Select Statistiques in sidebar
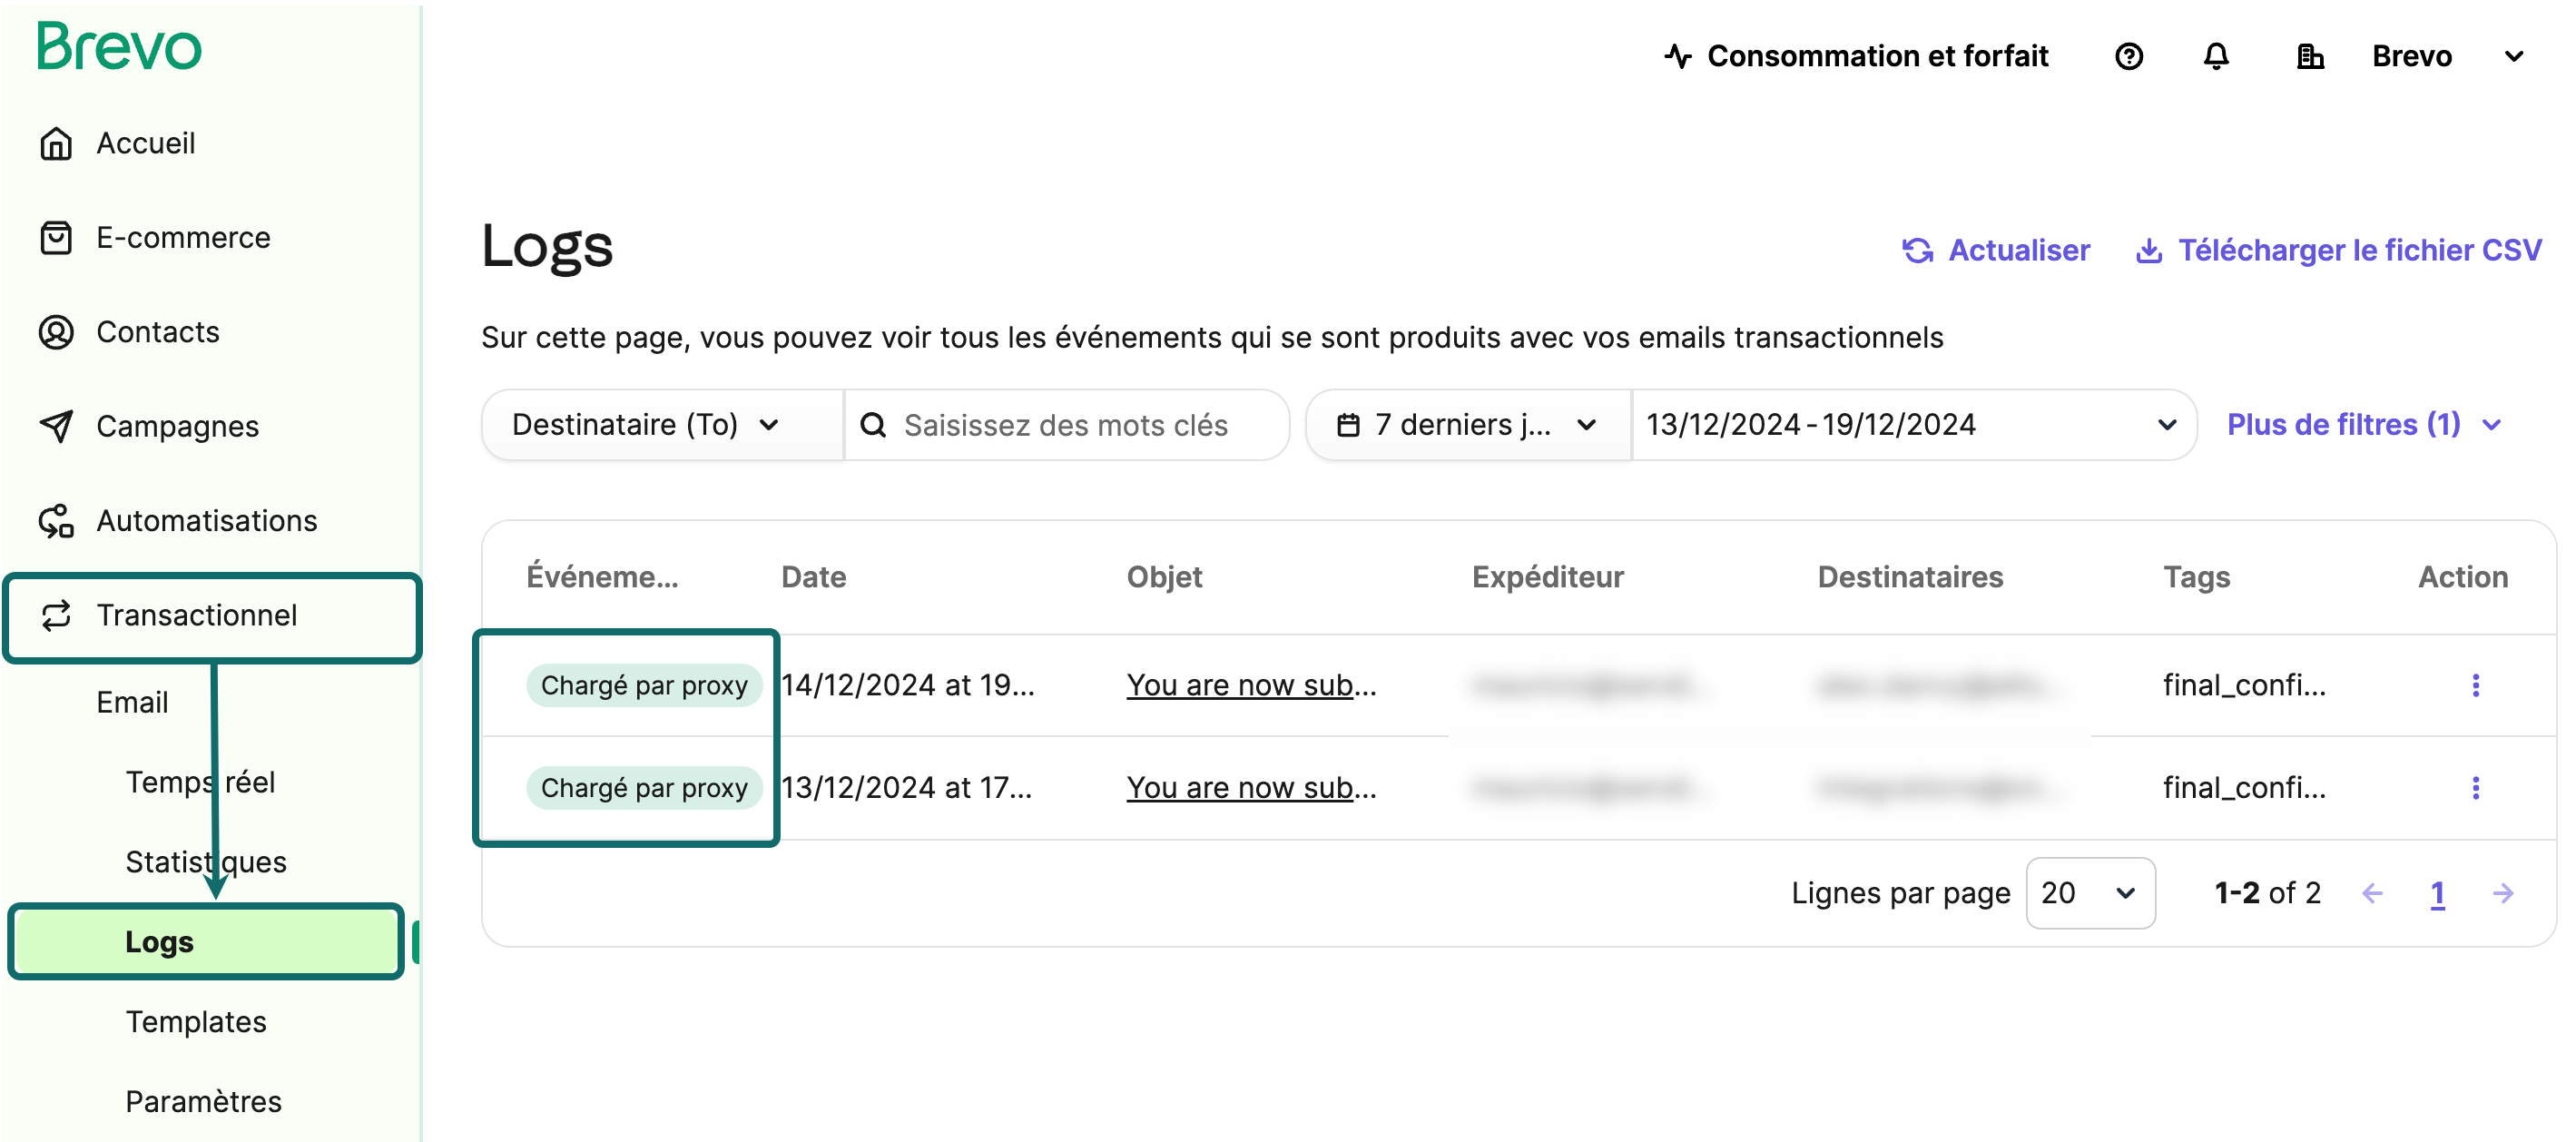Screen dimensions: 2576x1142 click(206, 862)
